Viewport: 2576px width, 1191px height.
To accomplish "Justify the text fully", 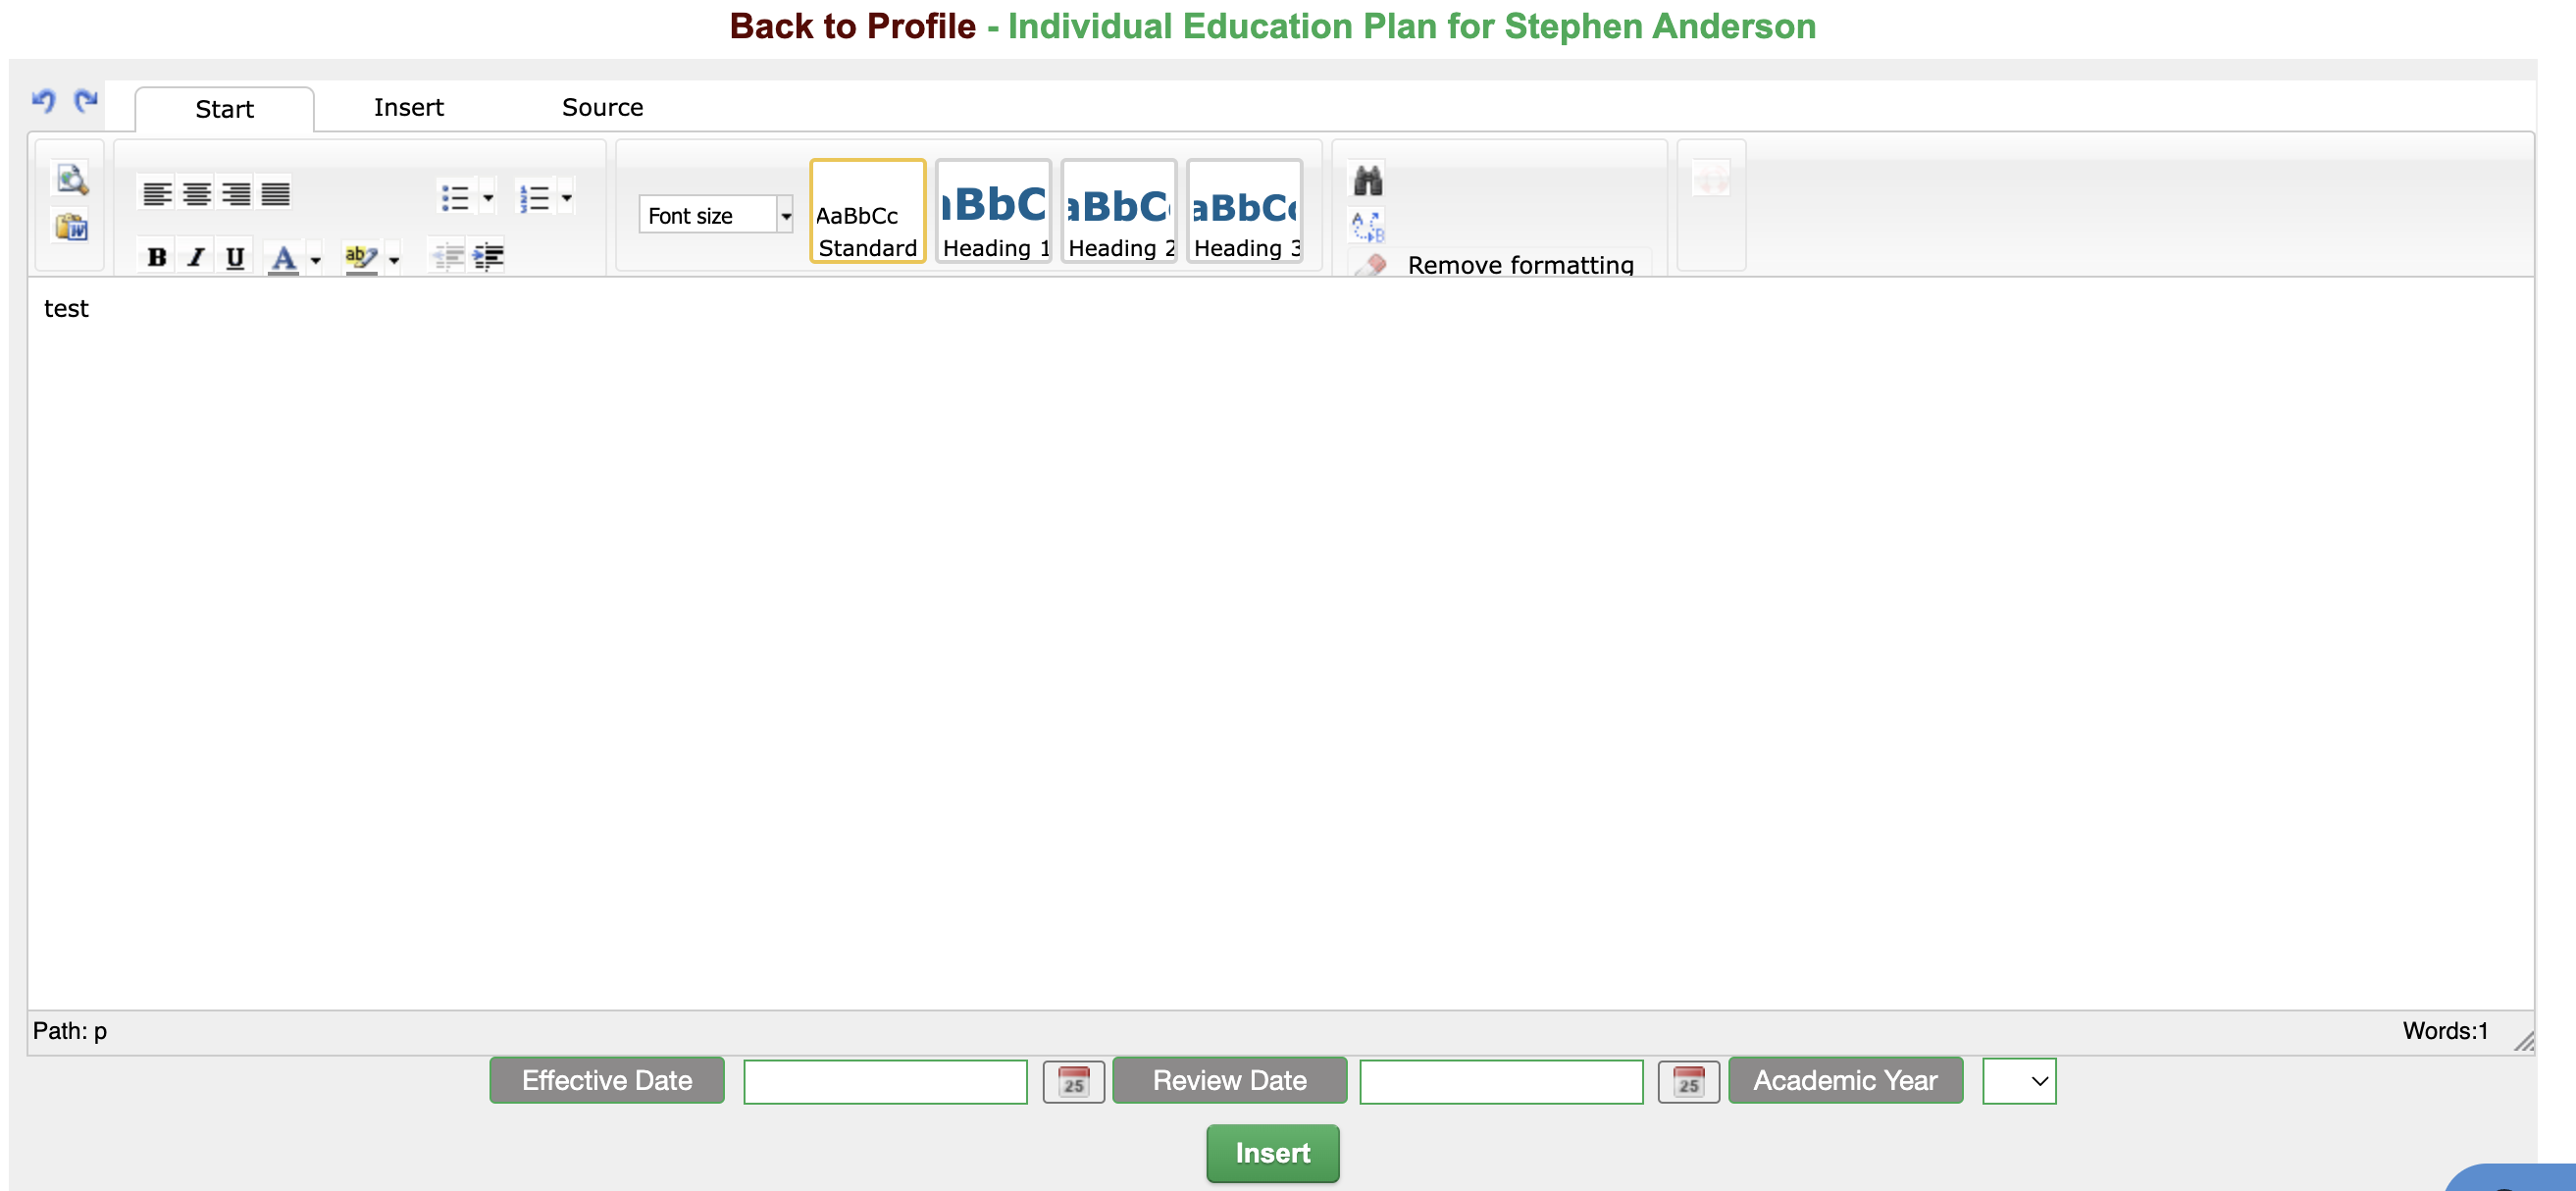I will (x=275, y=194).
